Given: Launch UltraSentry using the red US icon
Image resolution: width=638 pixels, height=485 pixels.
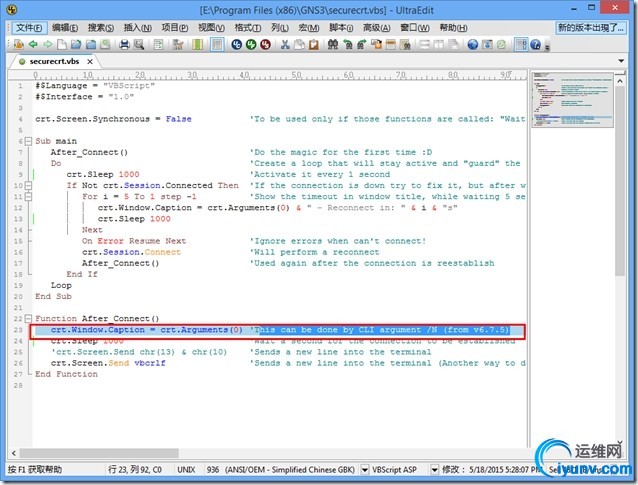Looking at the screenshot, I should (x=265, y=44).
